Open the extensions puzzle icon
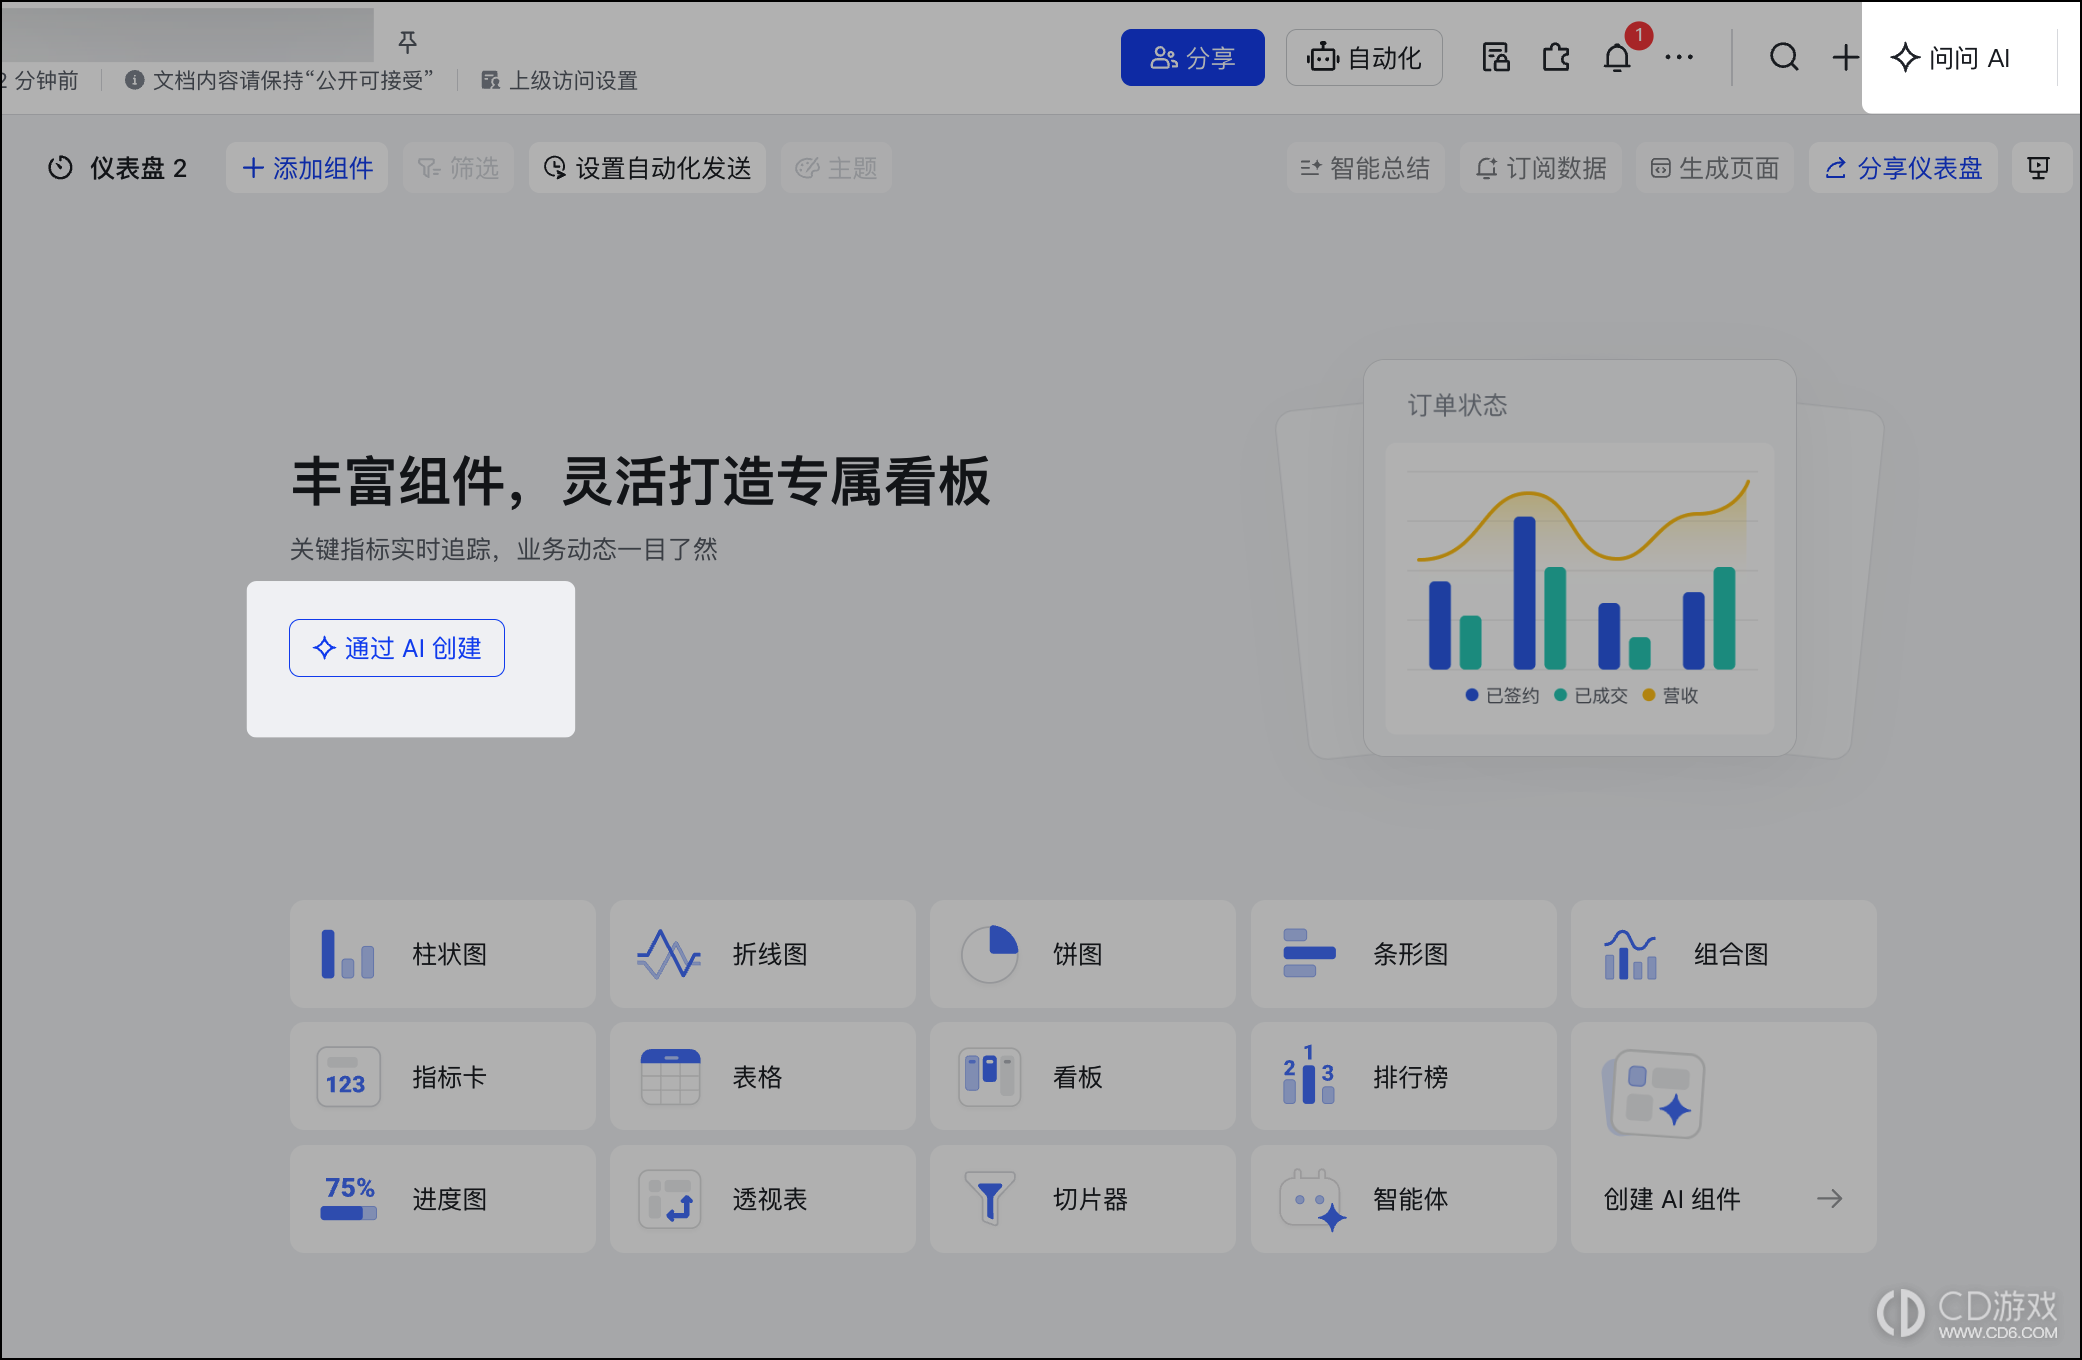This screenshot has width=2082, height=1360. 1556,58
